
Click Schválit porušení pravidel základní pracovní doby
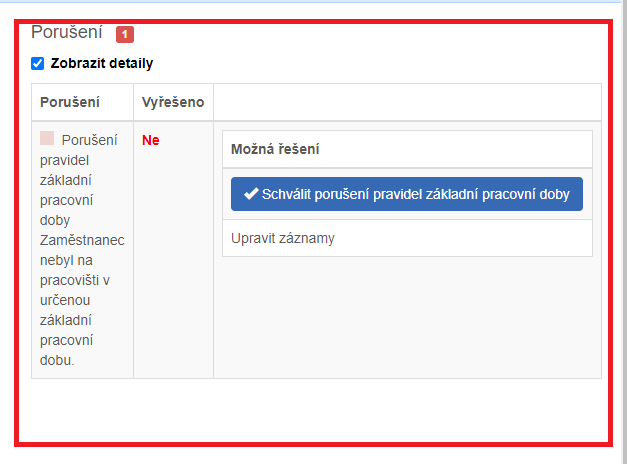(406, 194)
